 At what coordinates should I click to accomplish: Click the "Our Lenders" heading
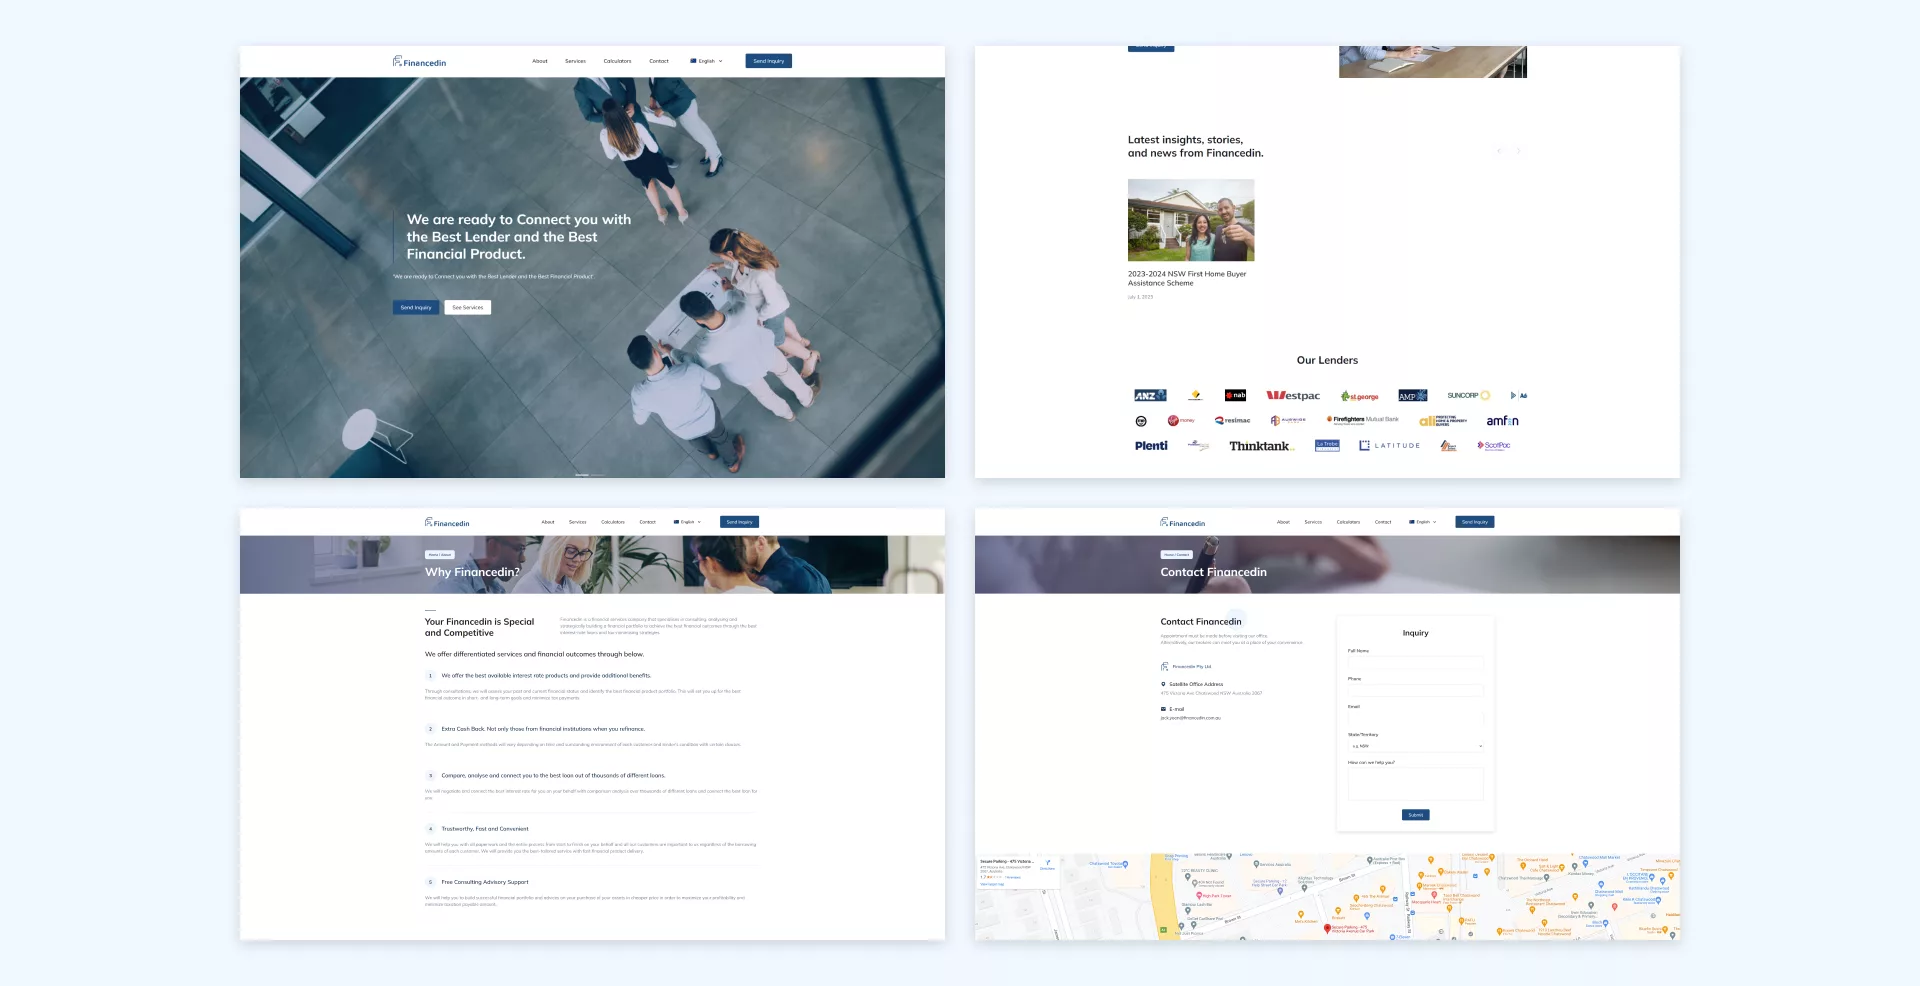1327,360
